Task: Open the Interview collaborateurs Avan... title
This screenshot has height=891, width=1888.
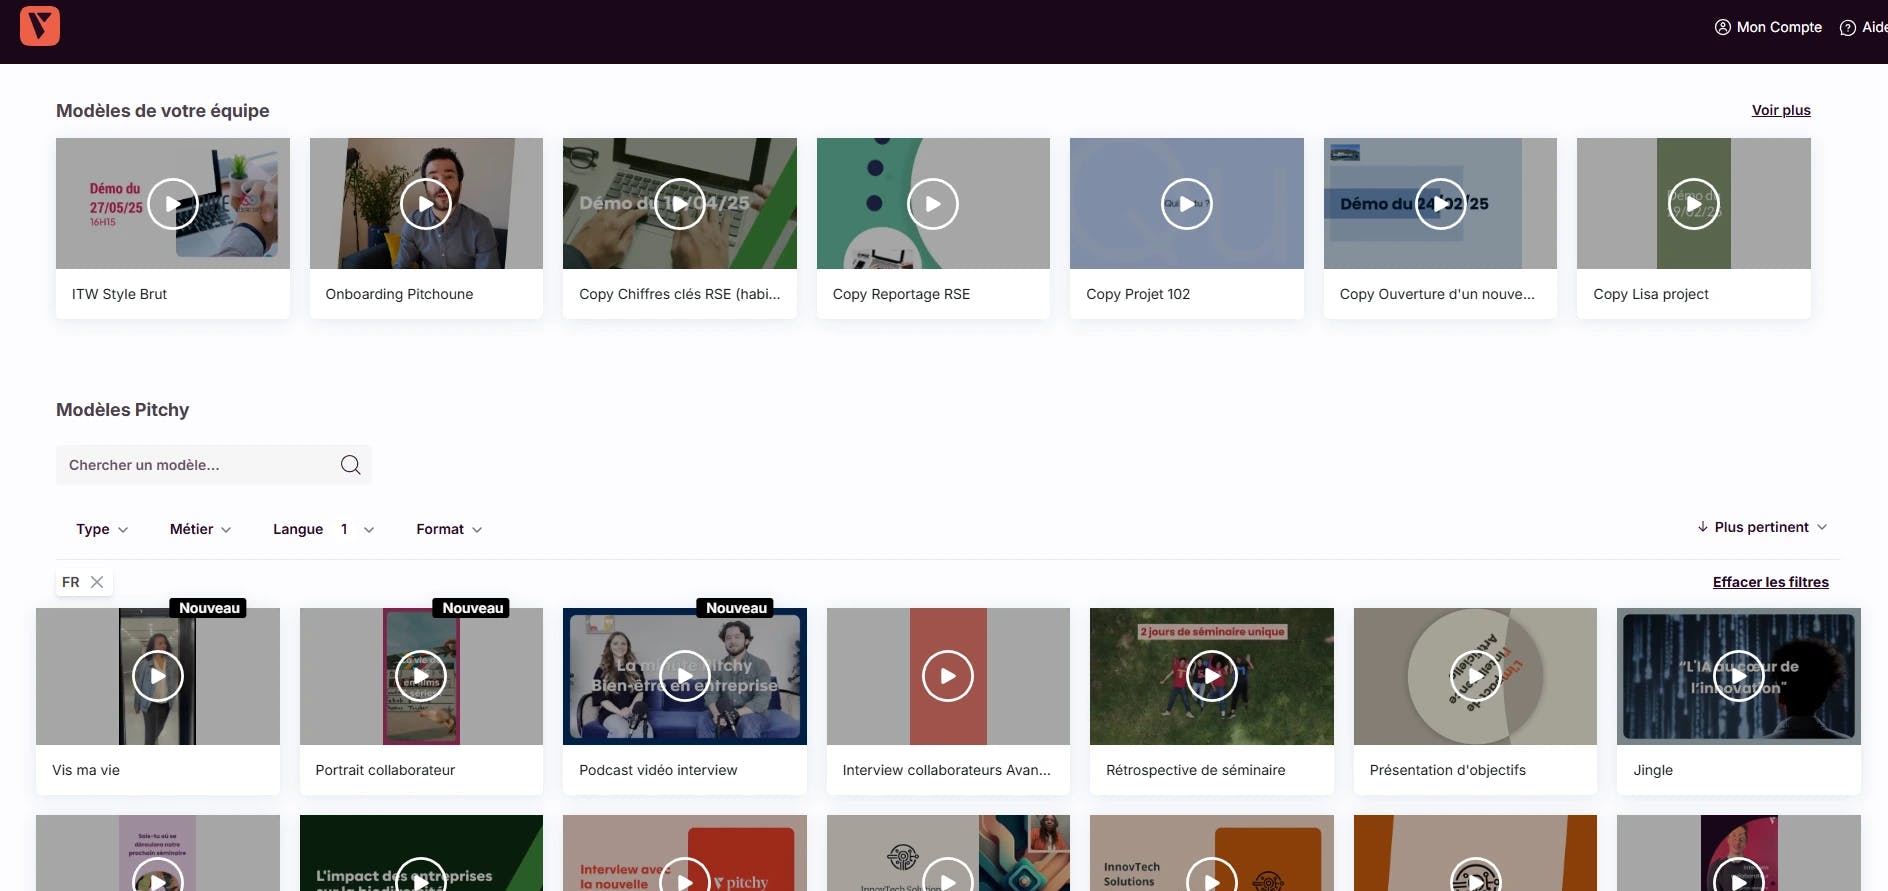Action: click(x=947, y=770)
